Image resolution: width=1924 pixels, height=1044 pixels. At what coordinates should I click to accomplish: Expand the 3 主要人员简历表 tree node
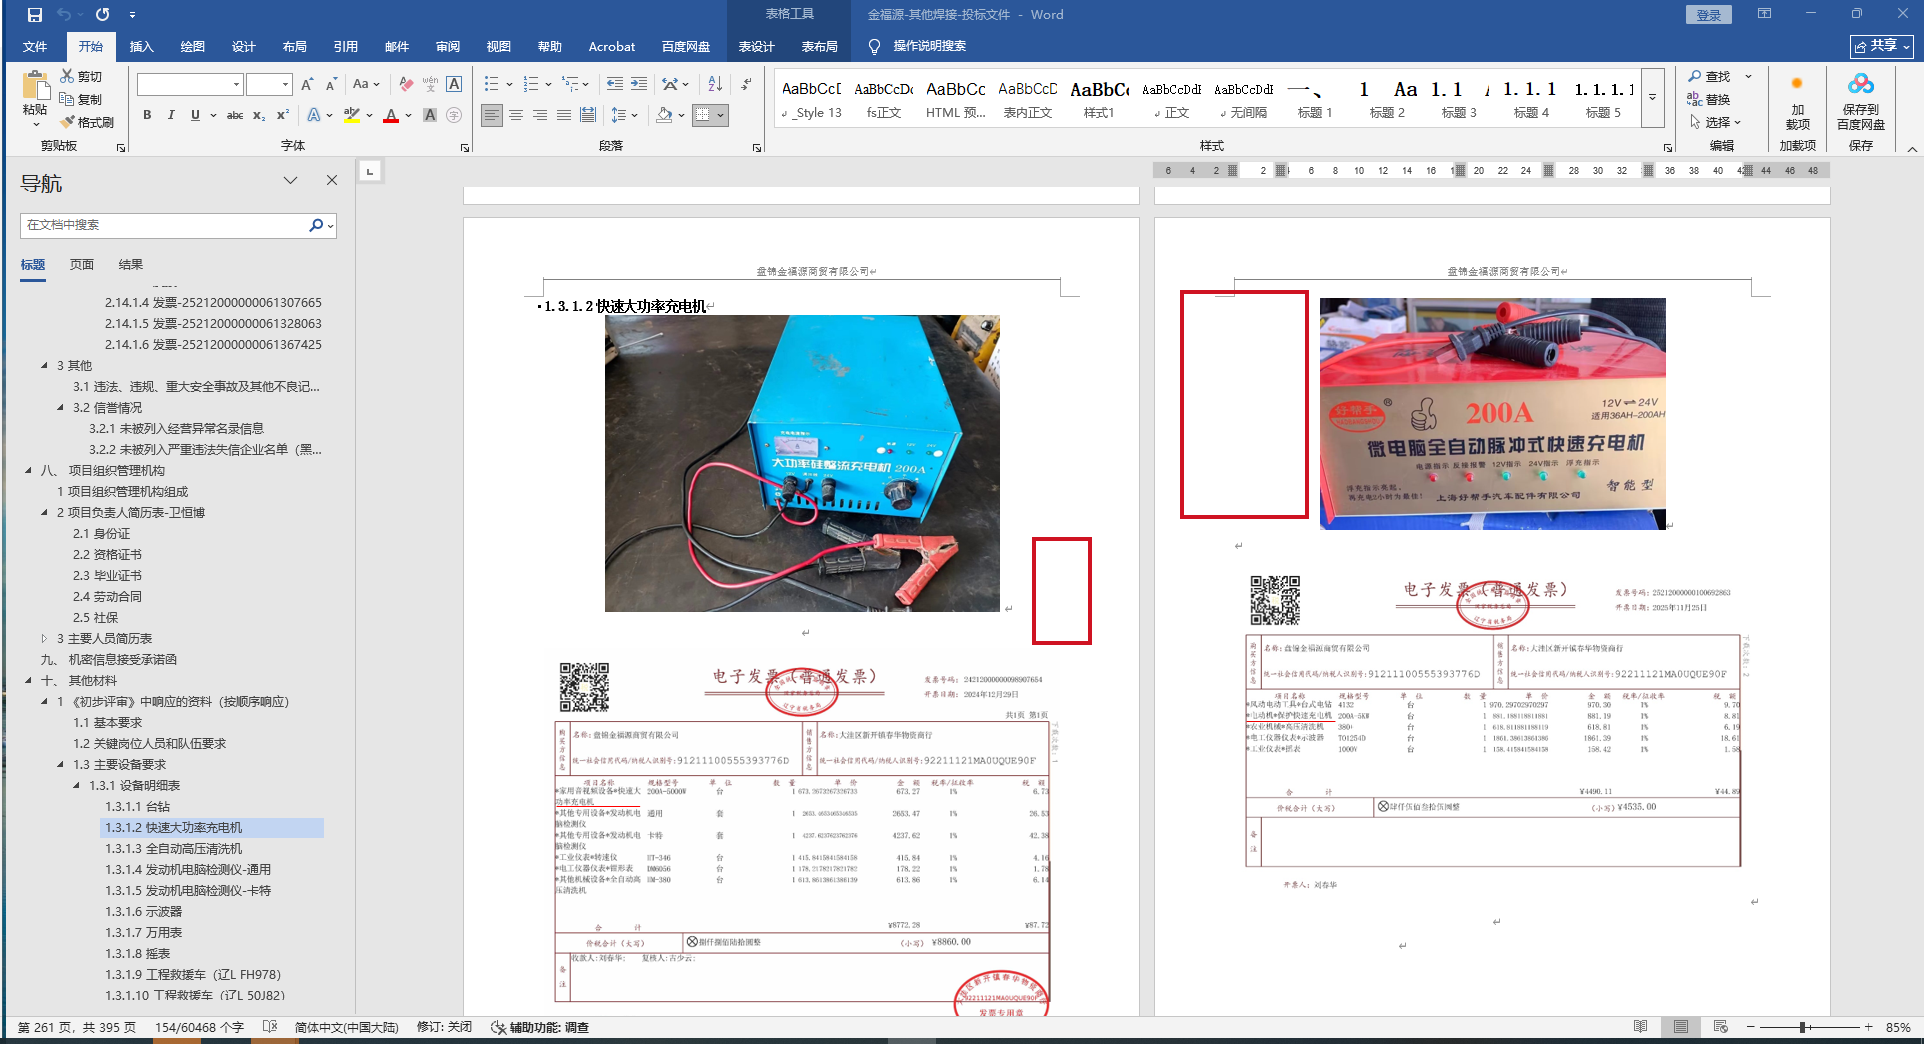click(x=44, y=638)
